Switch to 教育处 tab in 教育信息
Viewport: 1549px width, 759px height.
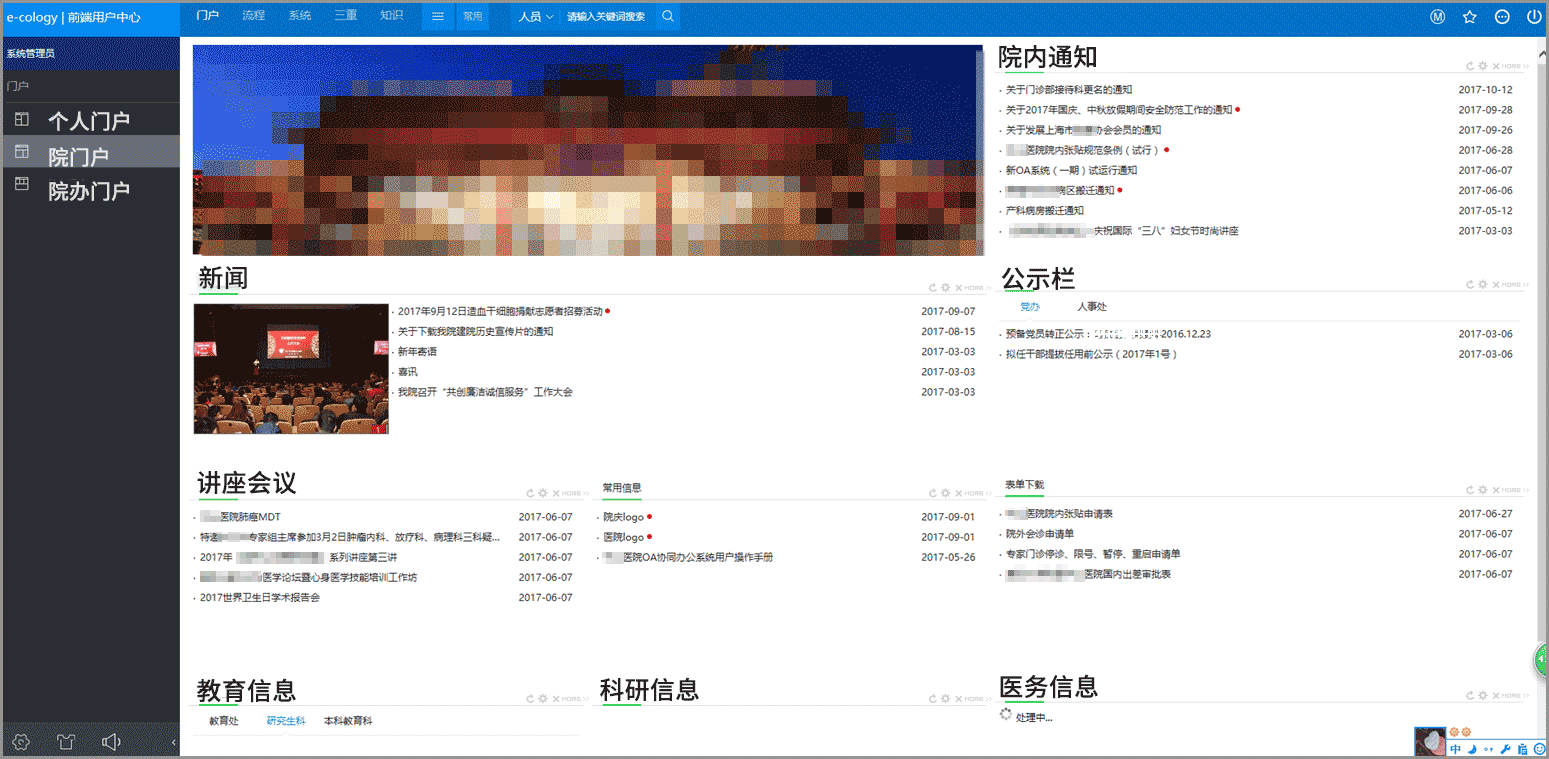[x=224, y=721]
